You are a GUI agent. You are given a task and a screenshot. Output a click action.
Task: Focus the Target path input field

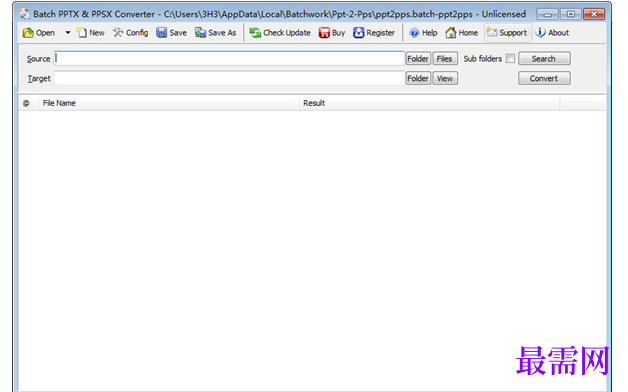(229, 78)
